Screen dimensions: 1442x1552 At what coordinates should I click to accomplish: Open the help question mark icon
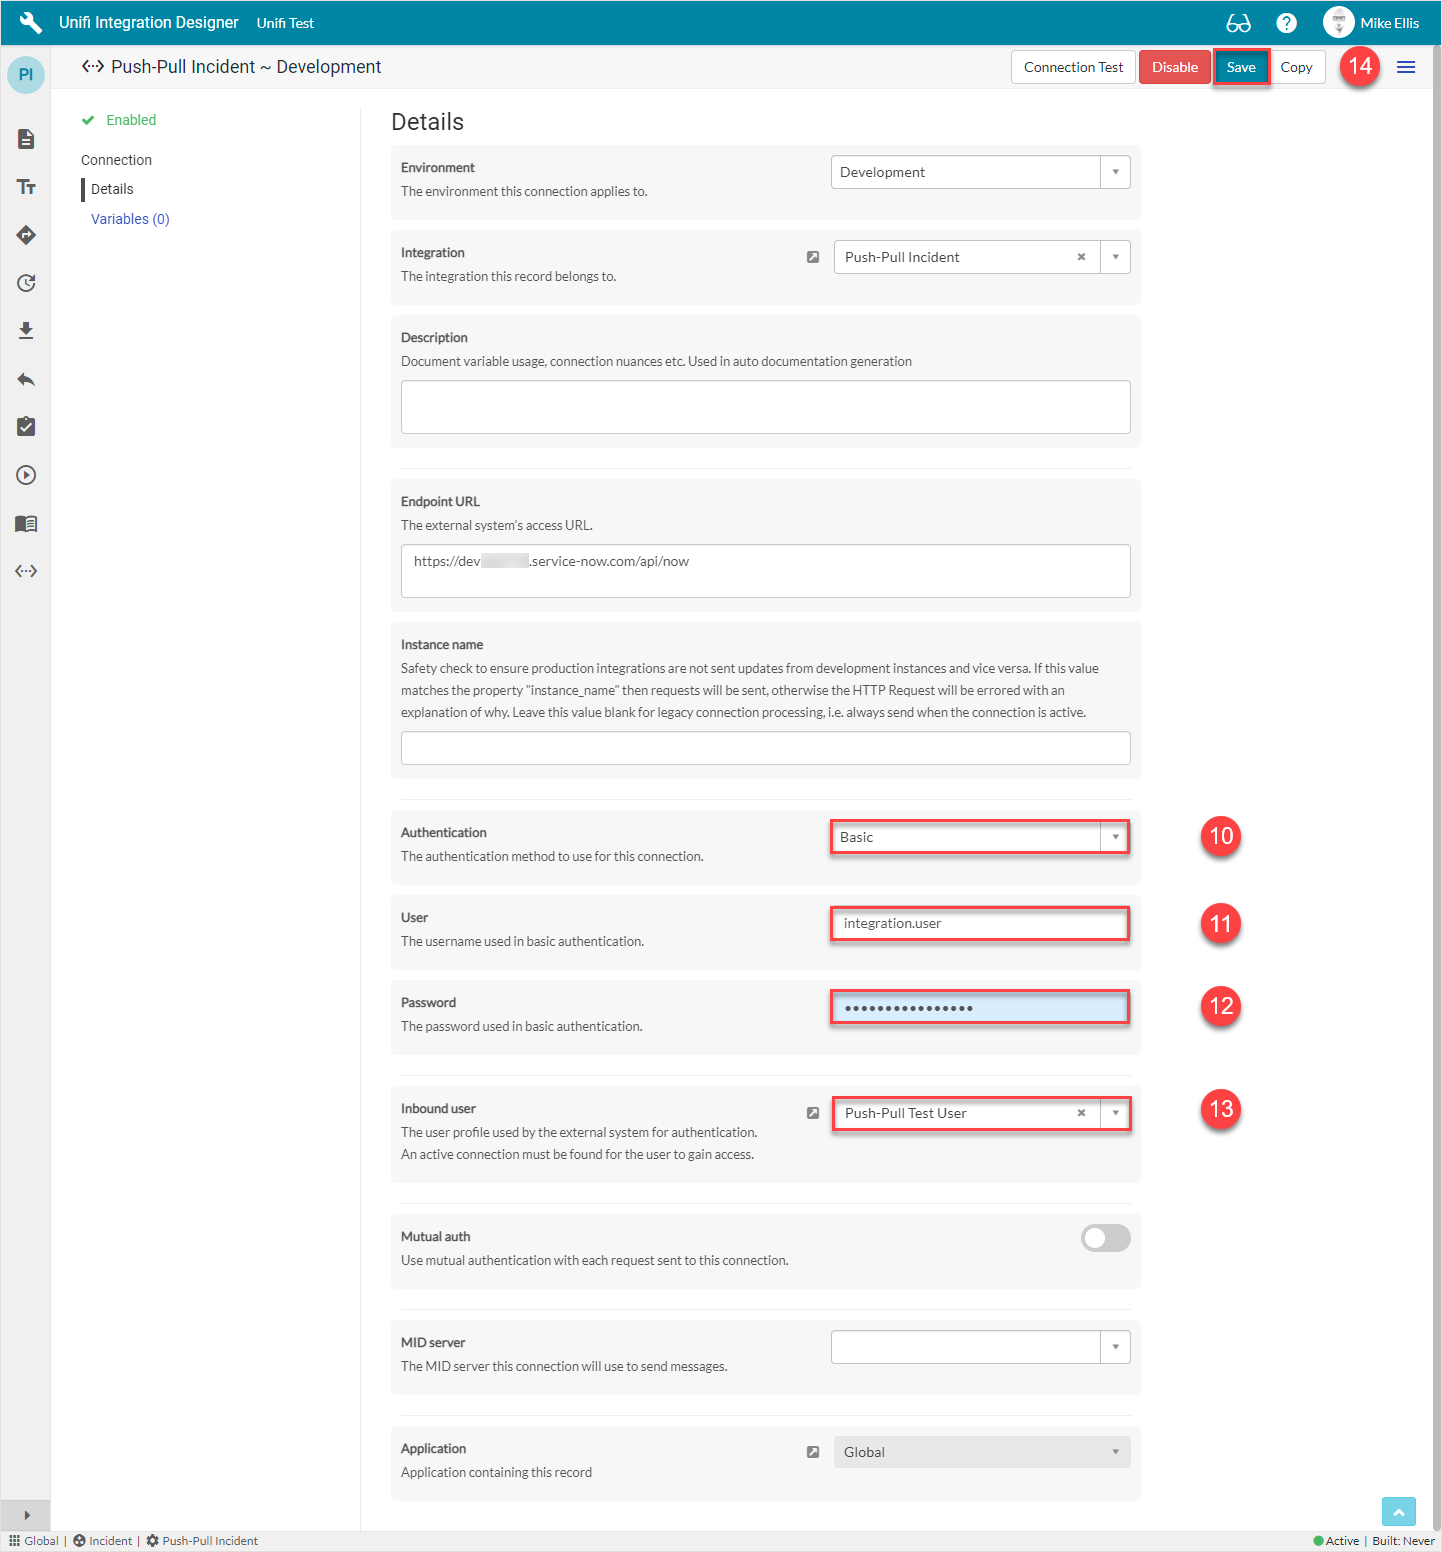[x=1287, y=23]
